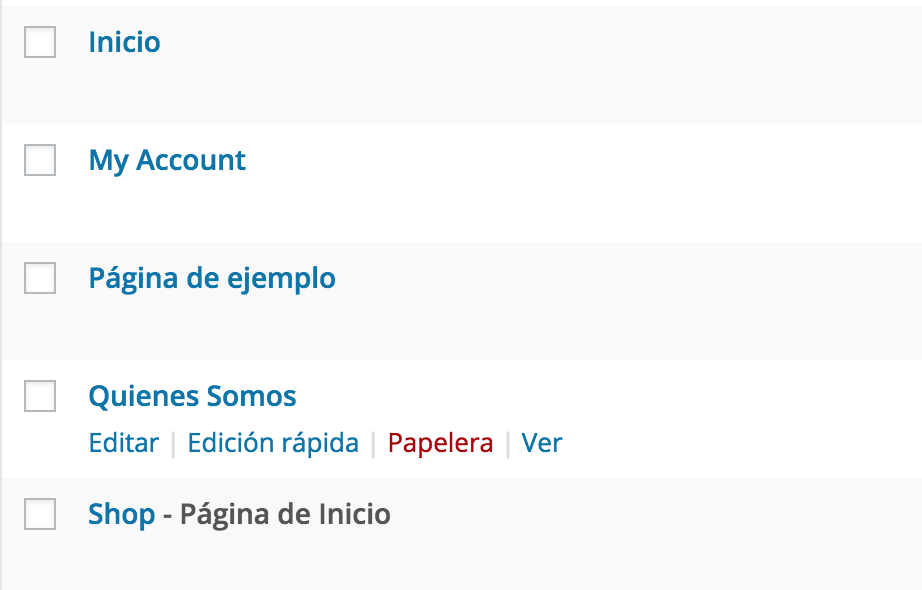
Task: Tick the Quienes Somos checkbox
Action: coord(39,396)
